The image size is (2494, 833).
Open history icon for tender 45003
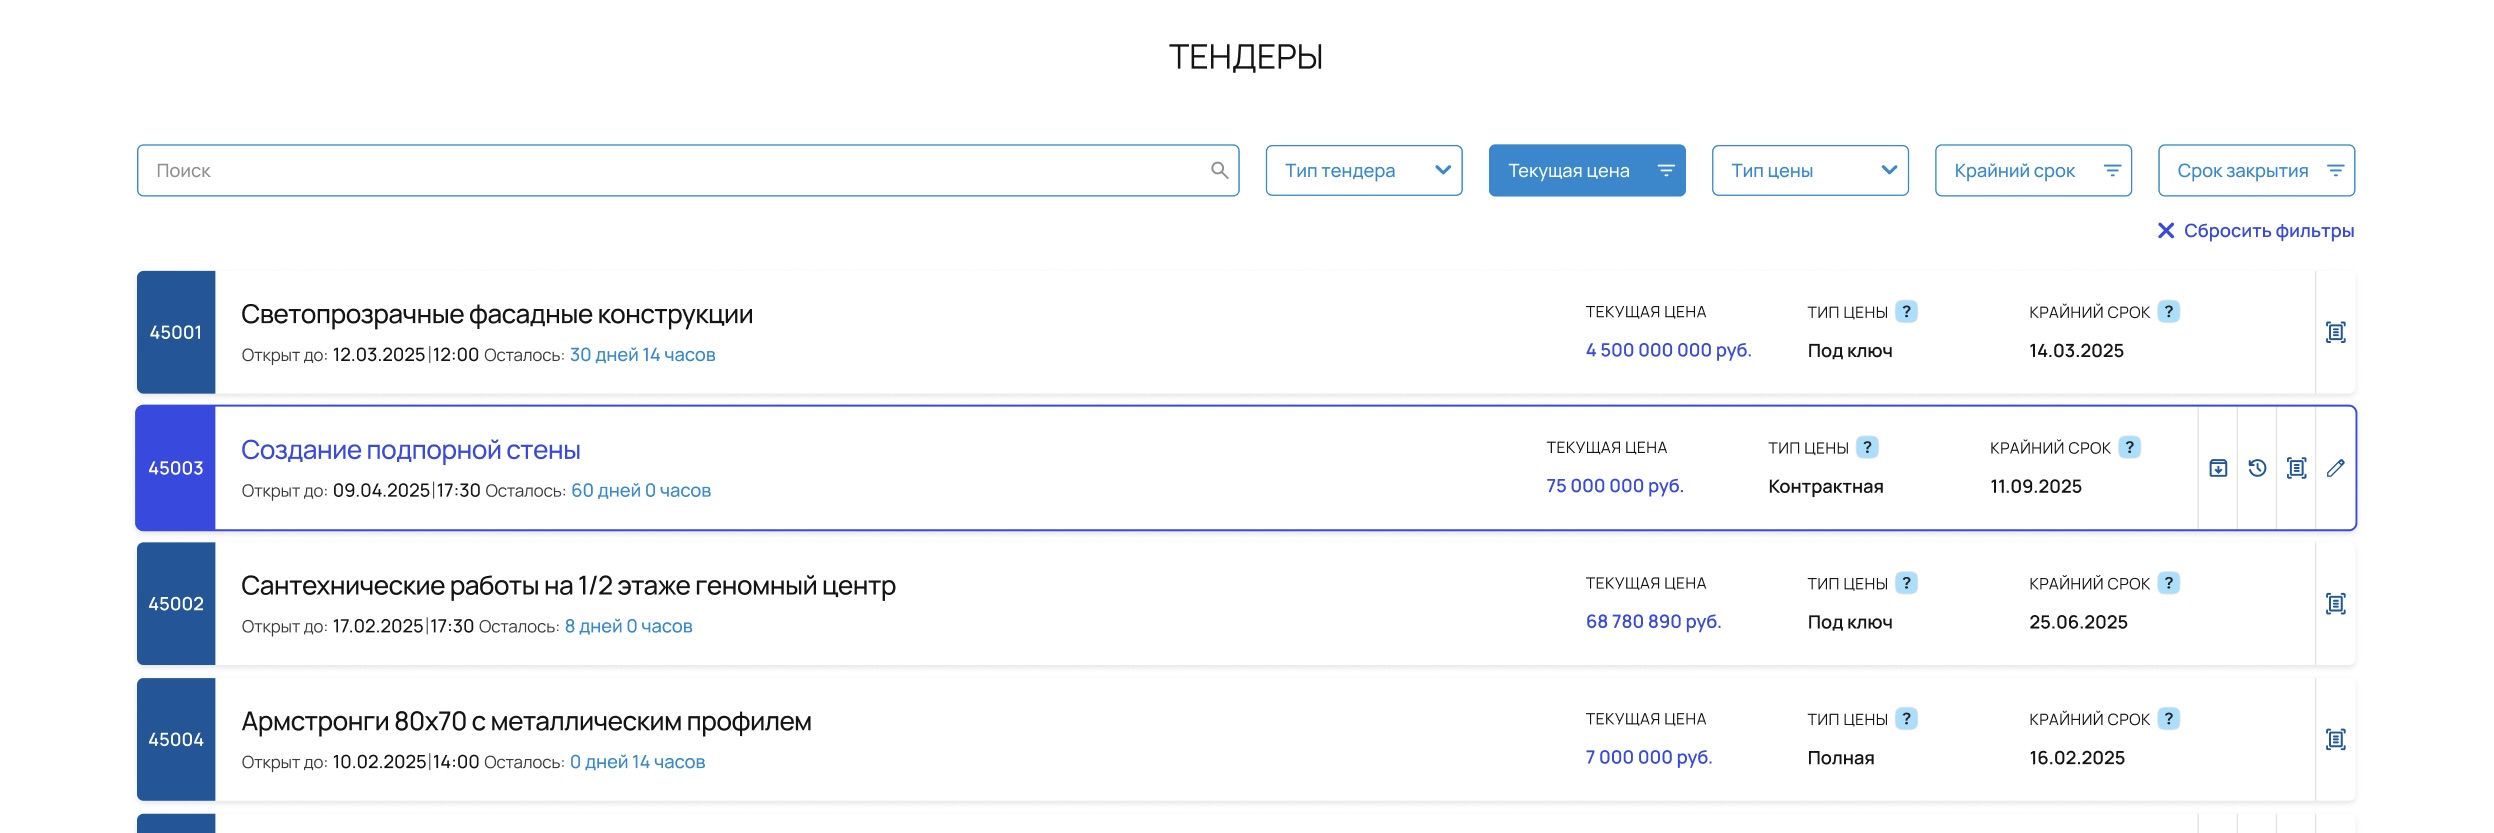coord(2257,468)
